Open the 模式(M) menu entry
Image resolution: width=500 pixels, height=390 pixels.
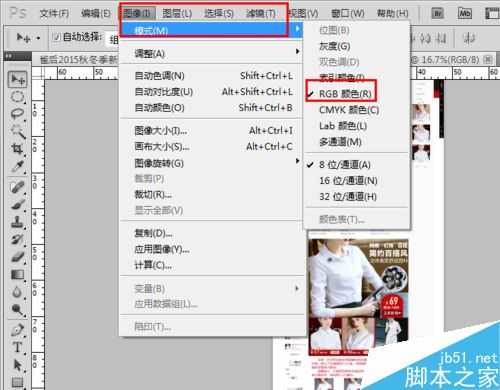point(211,31)
